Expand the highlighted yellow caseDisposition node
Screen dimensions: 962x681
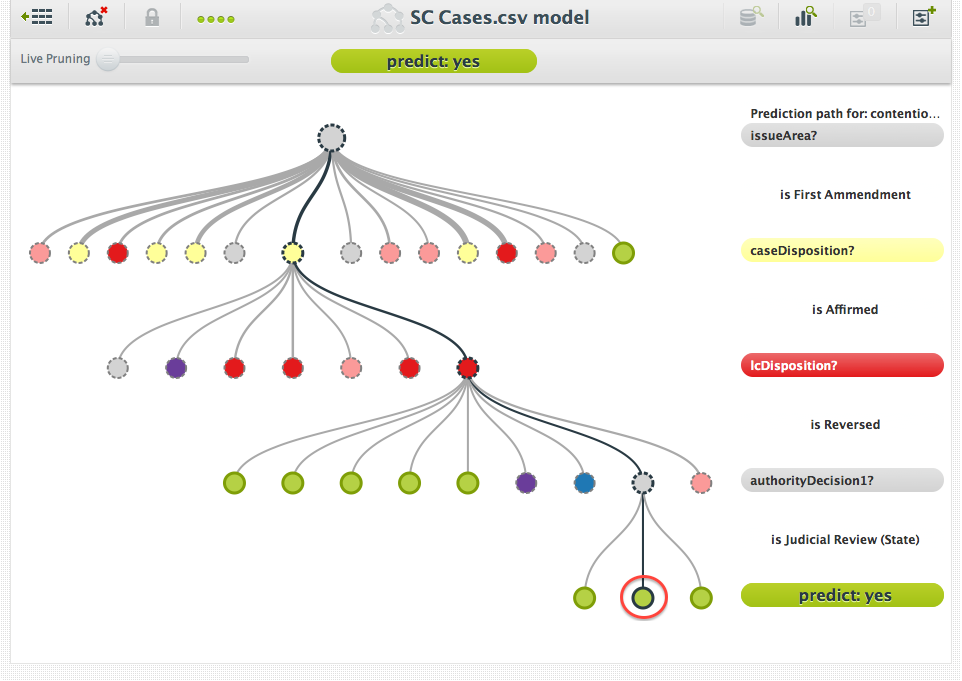[x=292, y=253]
